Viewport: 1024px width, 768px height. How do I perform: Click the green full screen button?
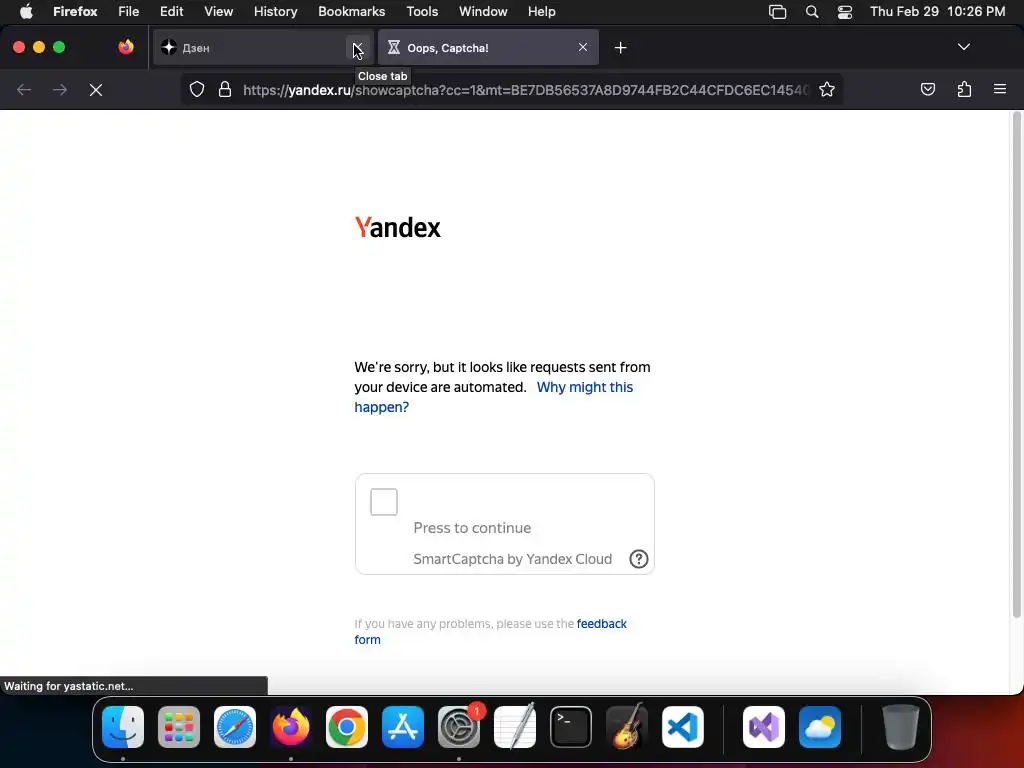click(x=59, y=47)
